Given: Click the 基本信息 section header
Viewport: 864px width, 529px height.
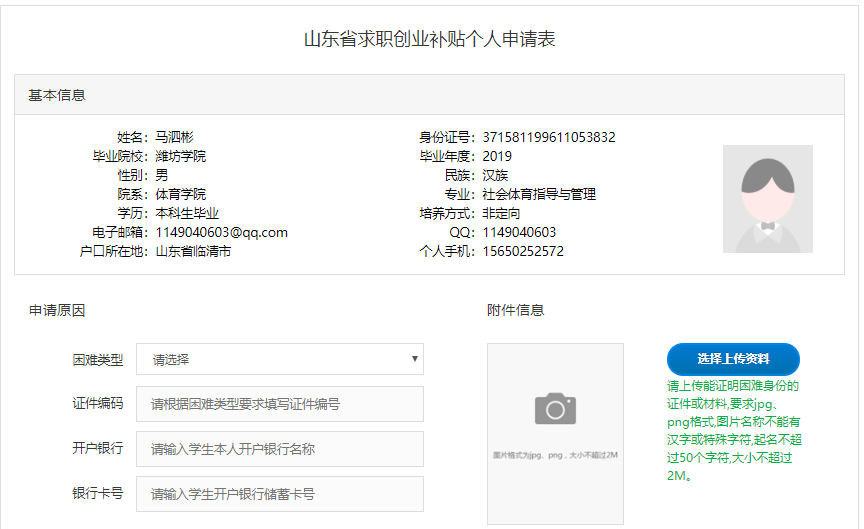Looking at the screenshot, I should [57, 96].
